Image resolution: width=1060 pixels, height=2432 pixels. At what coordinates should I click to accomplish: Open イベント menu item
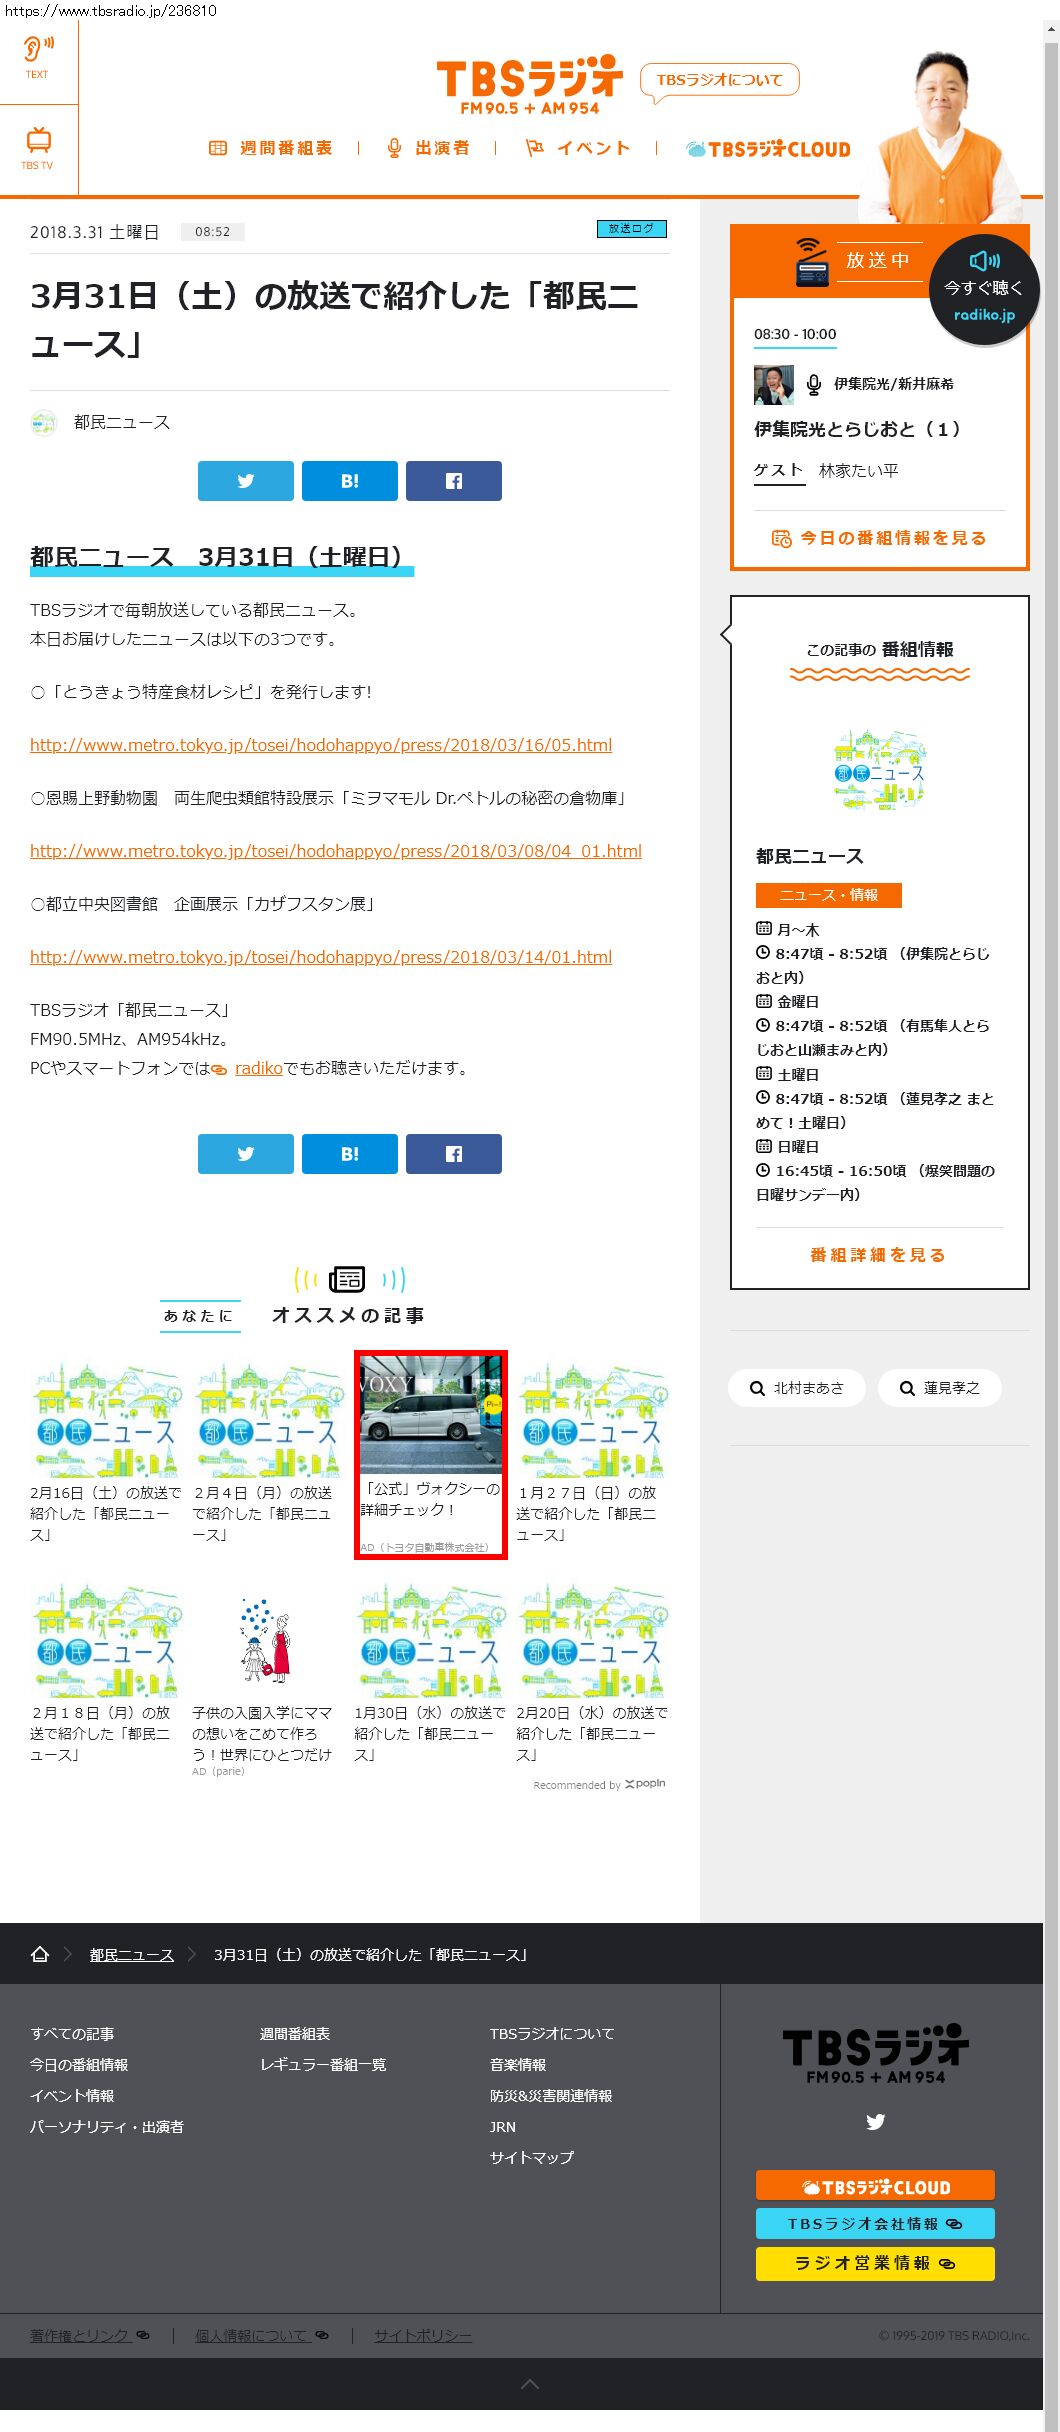578,148
